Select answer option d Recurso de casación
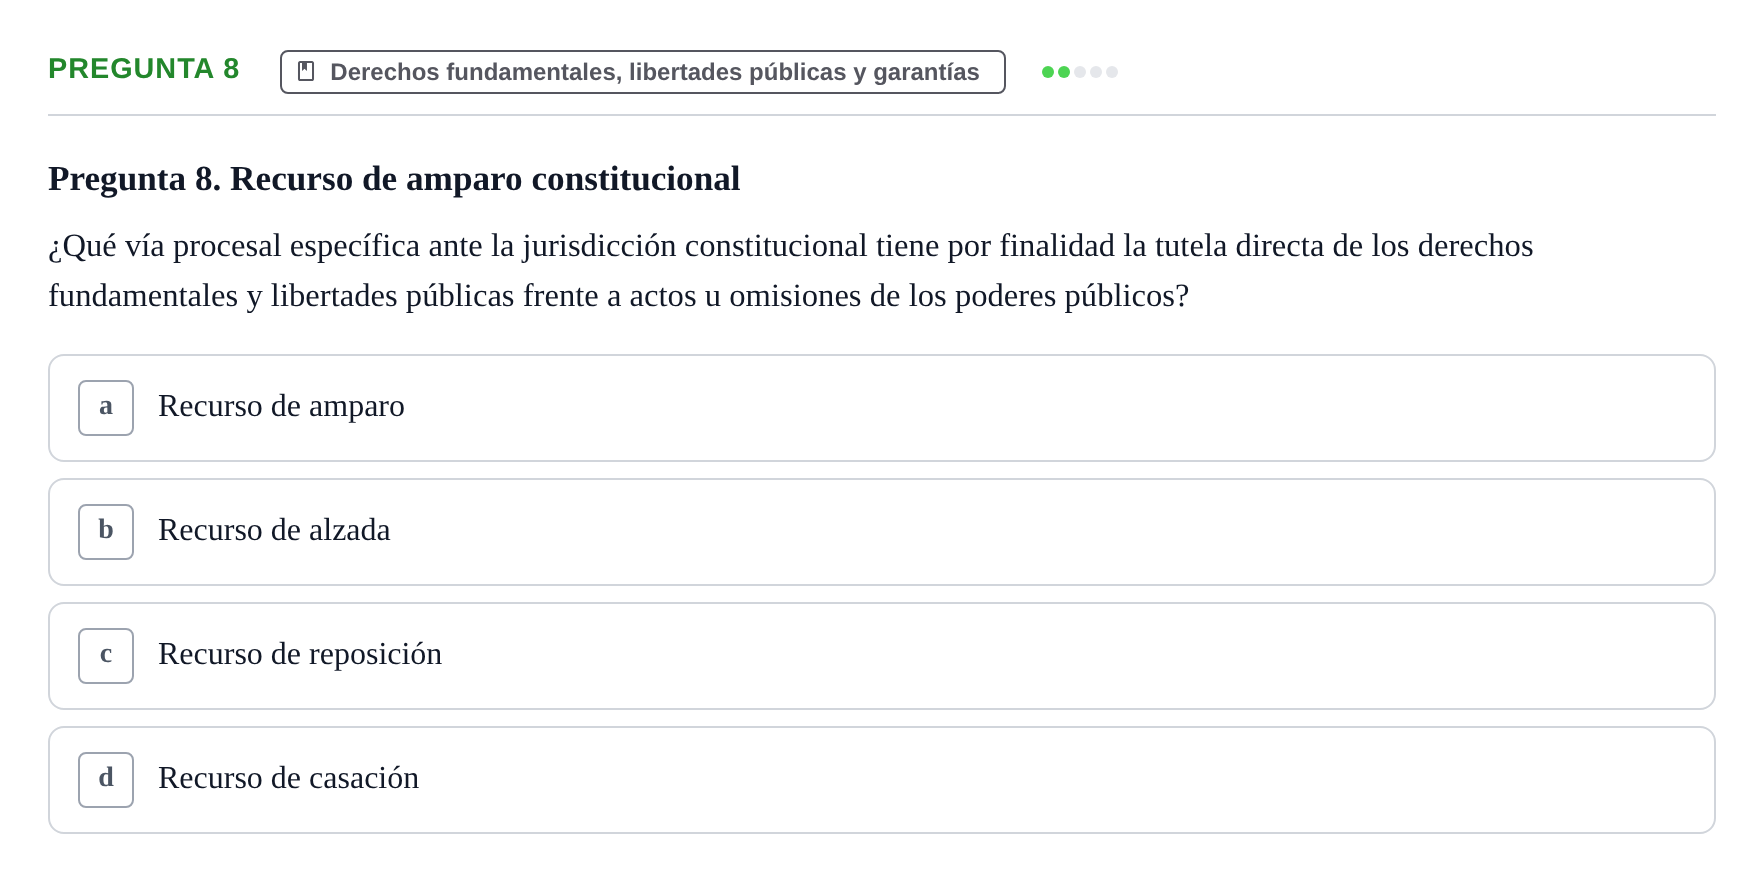 pyautogui.click(x=881, y=780)
